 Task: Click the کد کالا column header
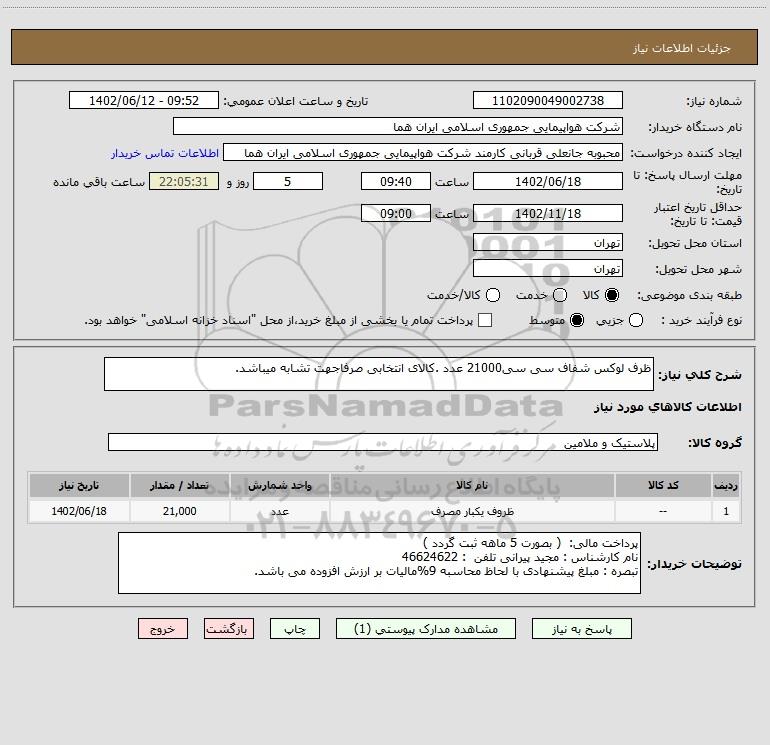[663, 485]
